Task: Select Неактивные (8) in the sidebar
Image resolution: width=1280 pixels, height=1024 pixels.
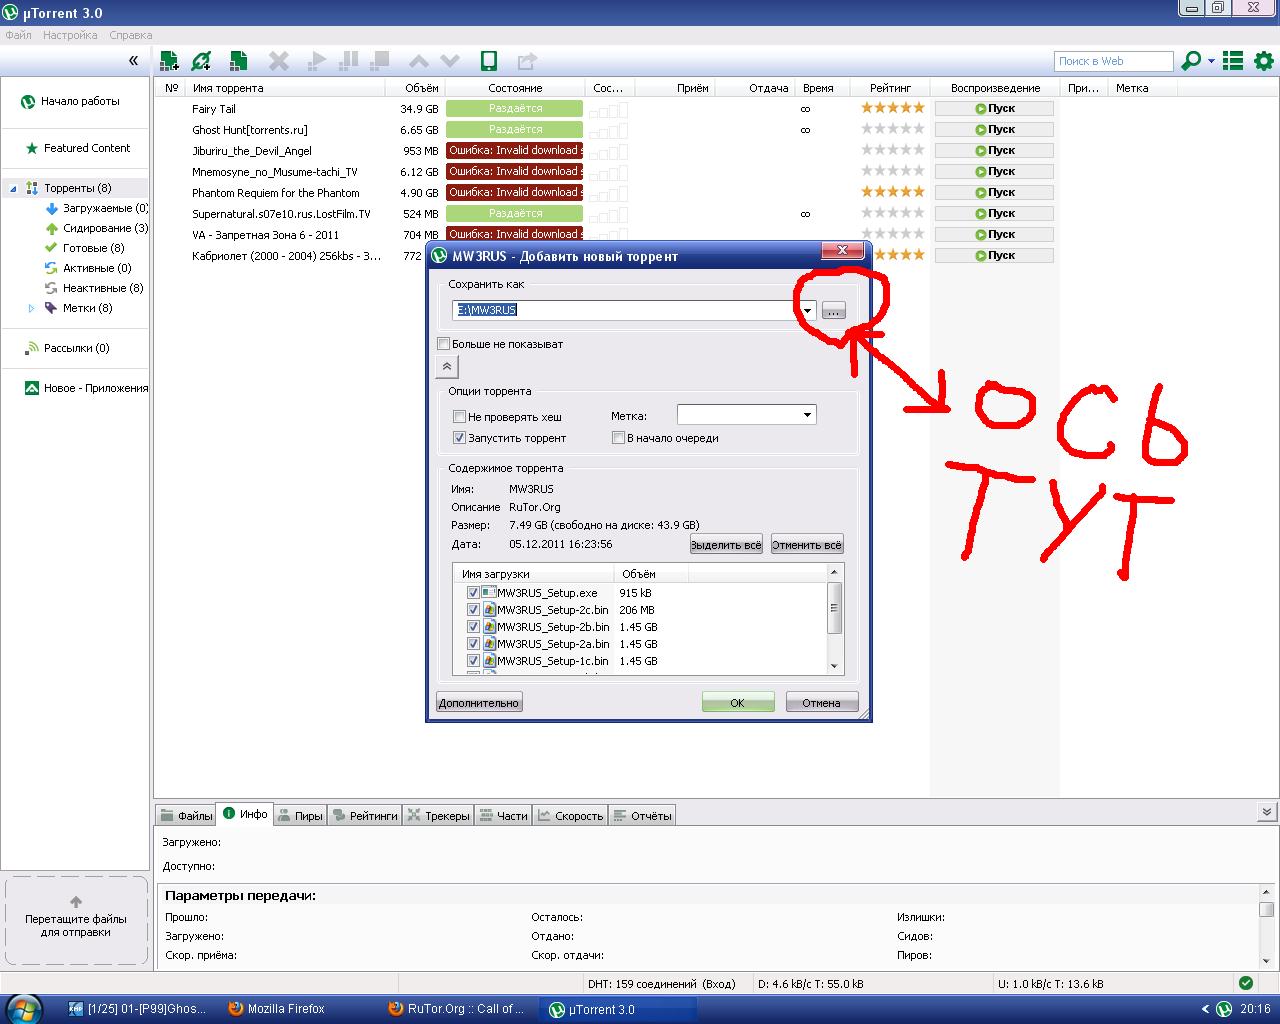Action: 94,288
